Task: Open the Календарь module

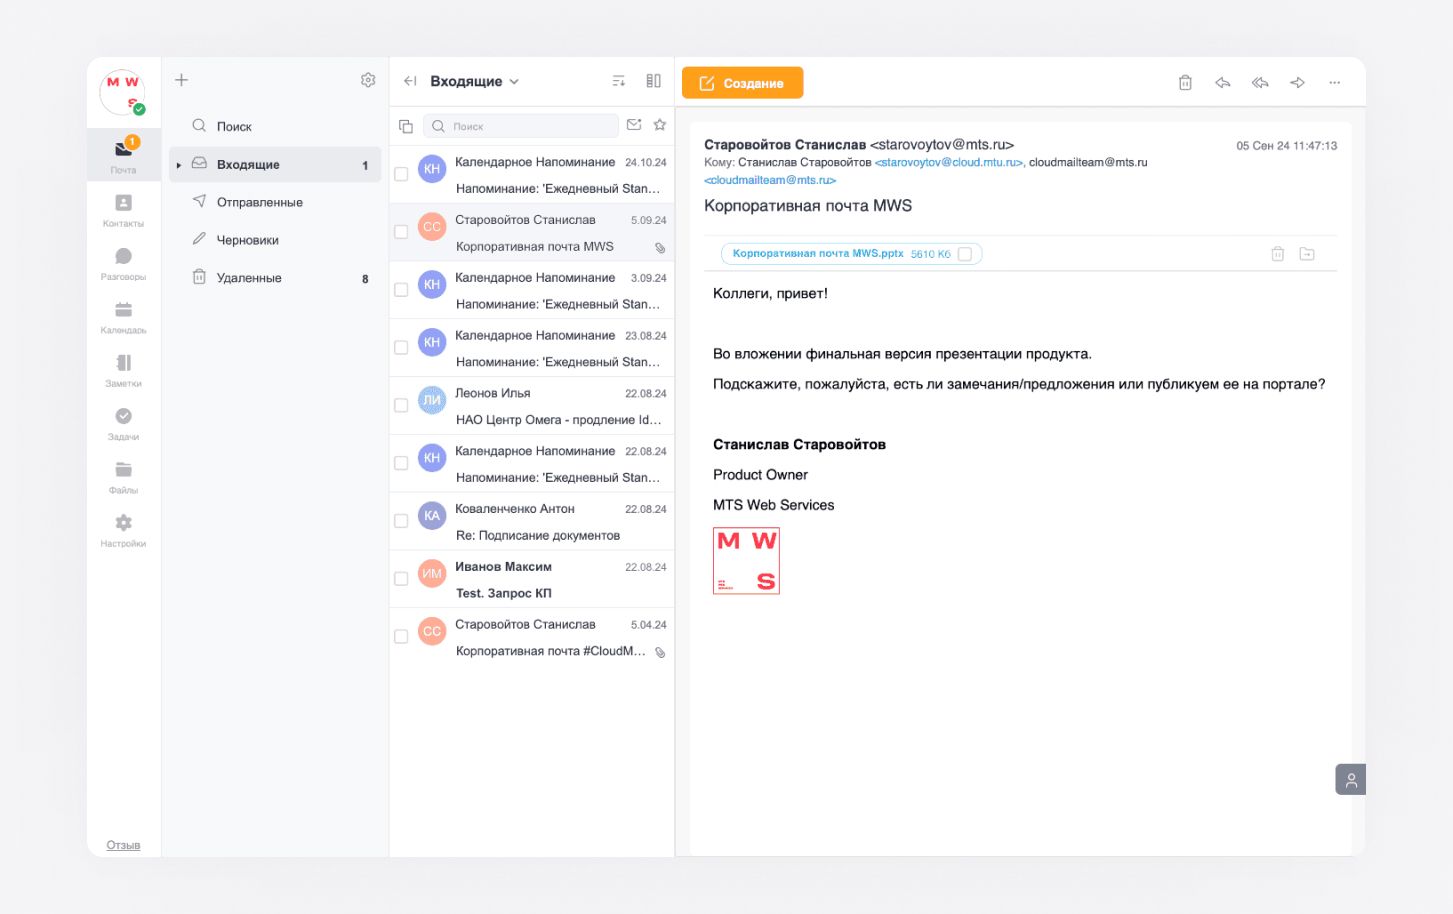Action: click(x=123, y=316)
